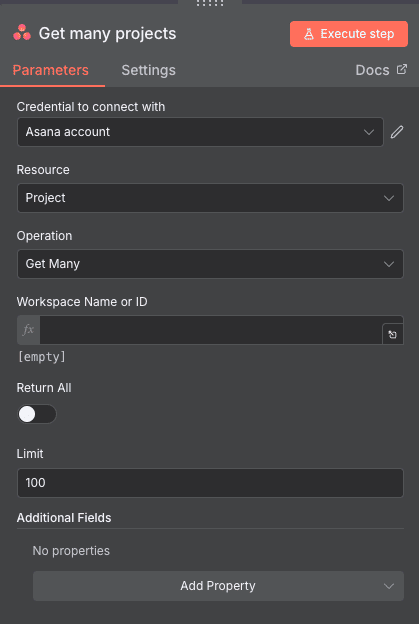
Task: Click the Credential to connect with label
Action: [x=91, y=107]
